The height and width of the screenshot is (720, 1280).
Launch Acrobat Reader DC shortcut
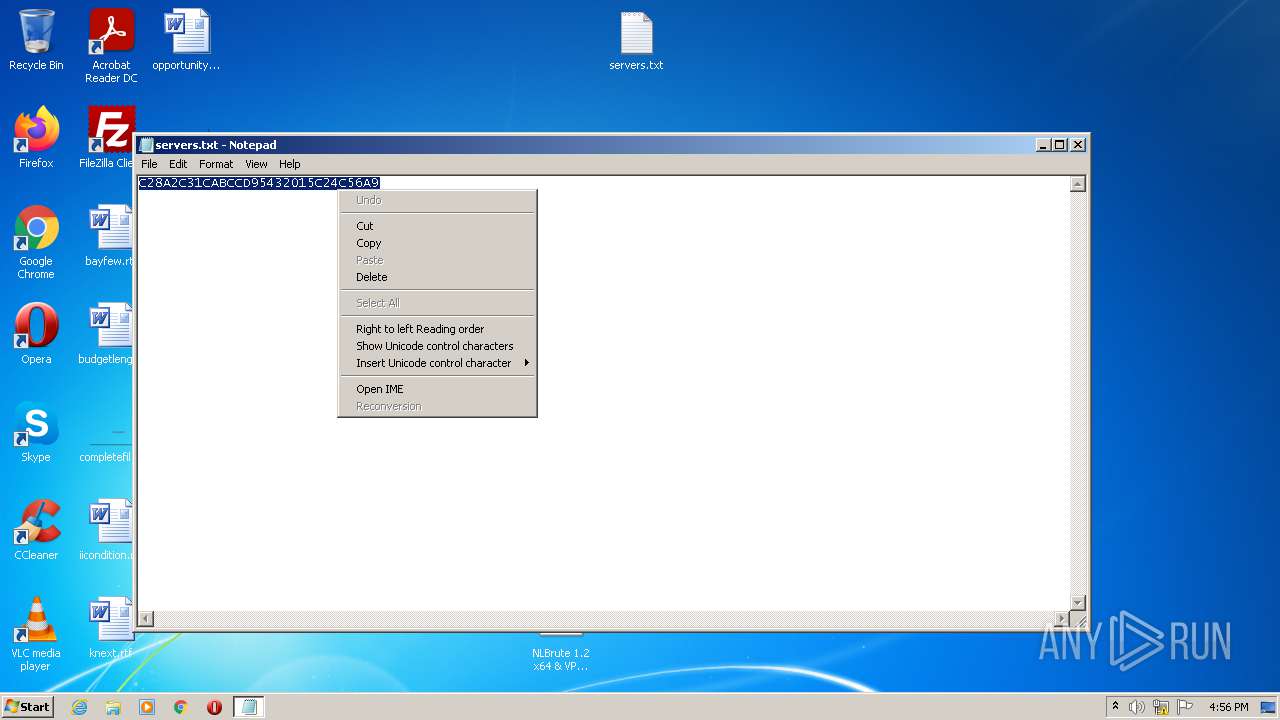pyautogui.click(x=111, y=46)
